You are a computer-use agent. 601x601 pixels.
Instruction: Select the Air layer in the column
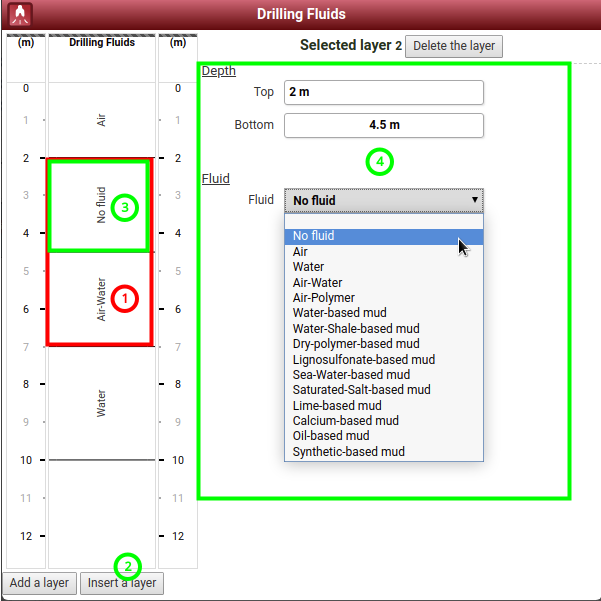coord(101,120)
